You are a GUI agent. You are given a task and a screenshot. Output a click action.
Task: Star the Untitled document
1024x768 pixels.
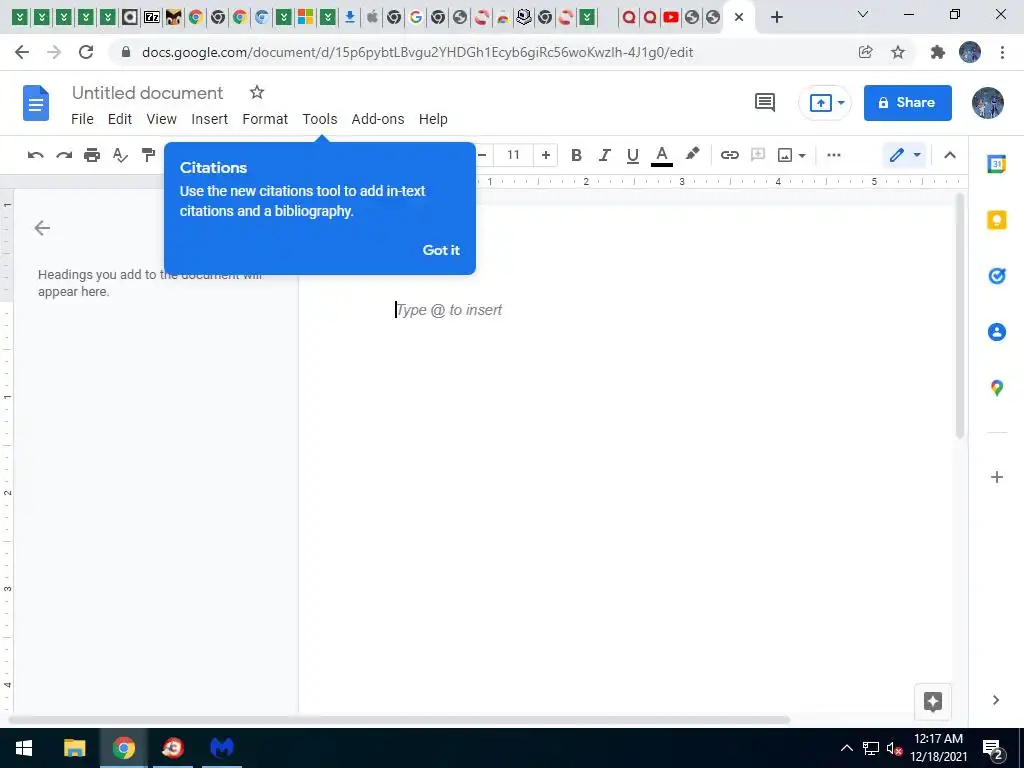(257, 92)
